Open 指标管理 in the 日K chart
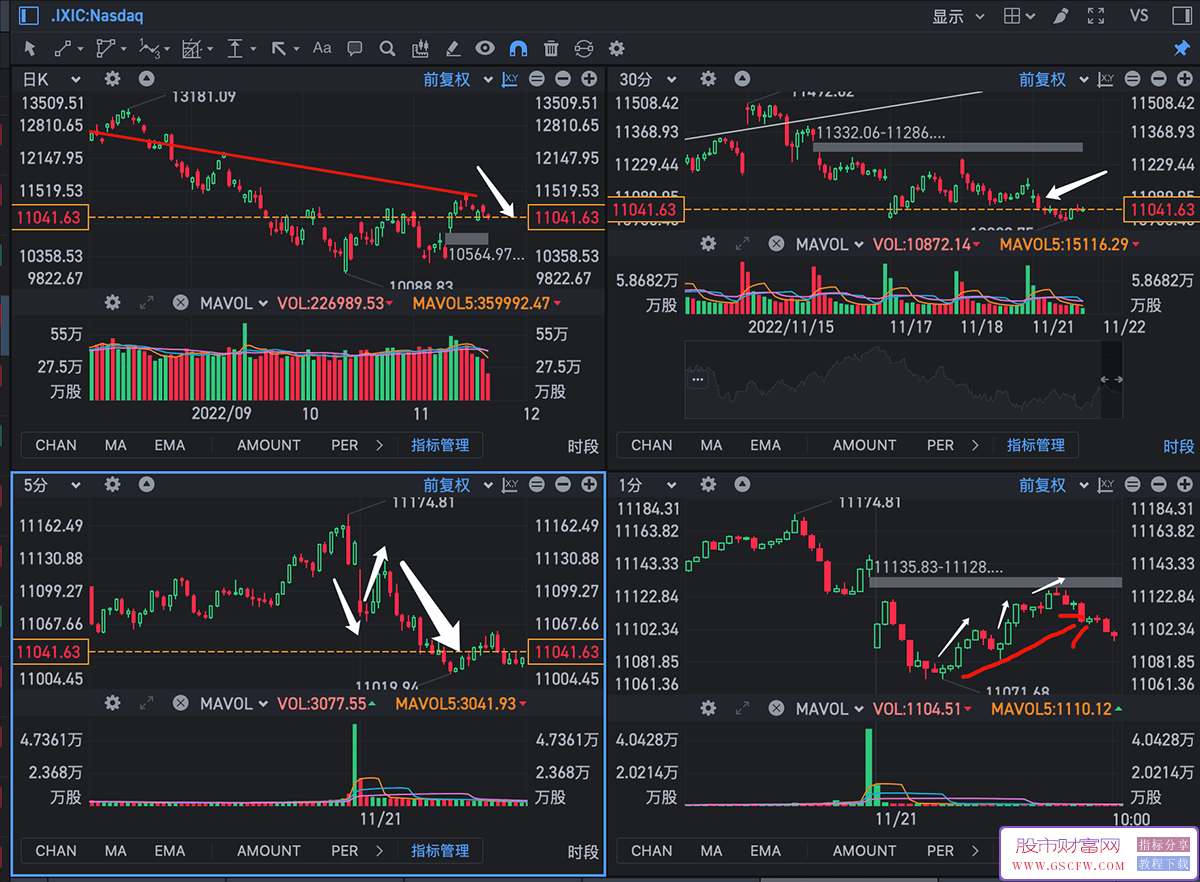 [440, 445]
